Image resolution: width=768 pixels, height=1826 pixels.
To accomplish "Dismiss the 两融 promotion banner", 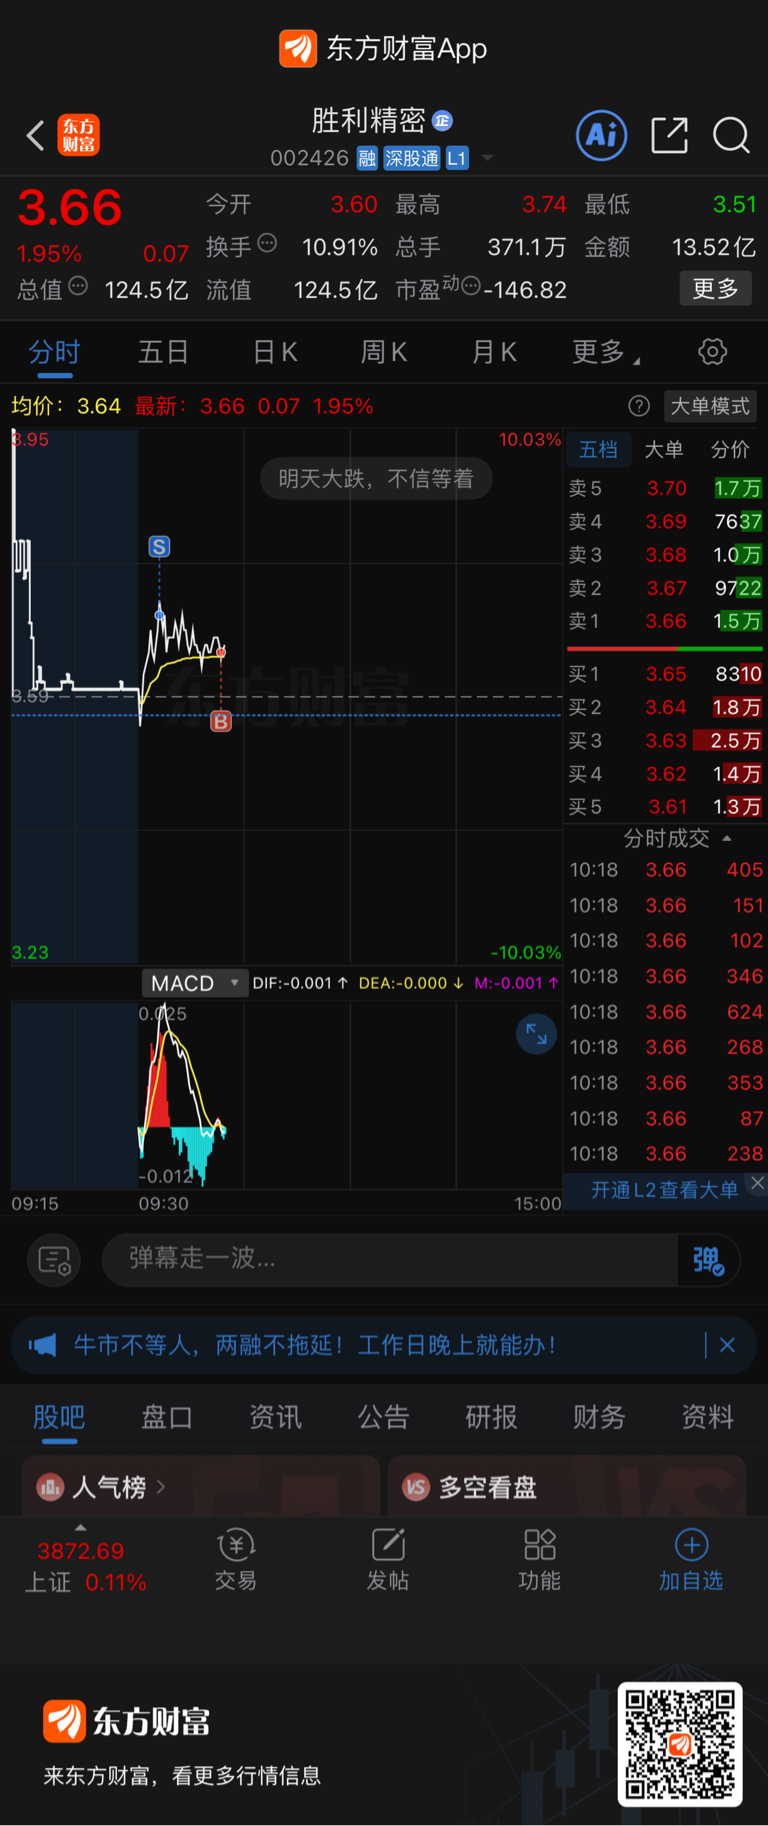I will pyautogui.click(x=727, y=1345).
